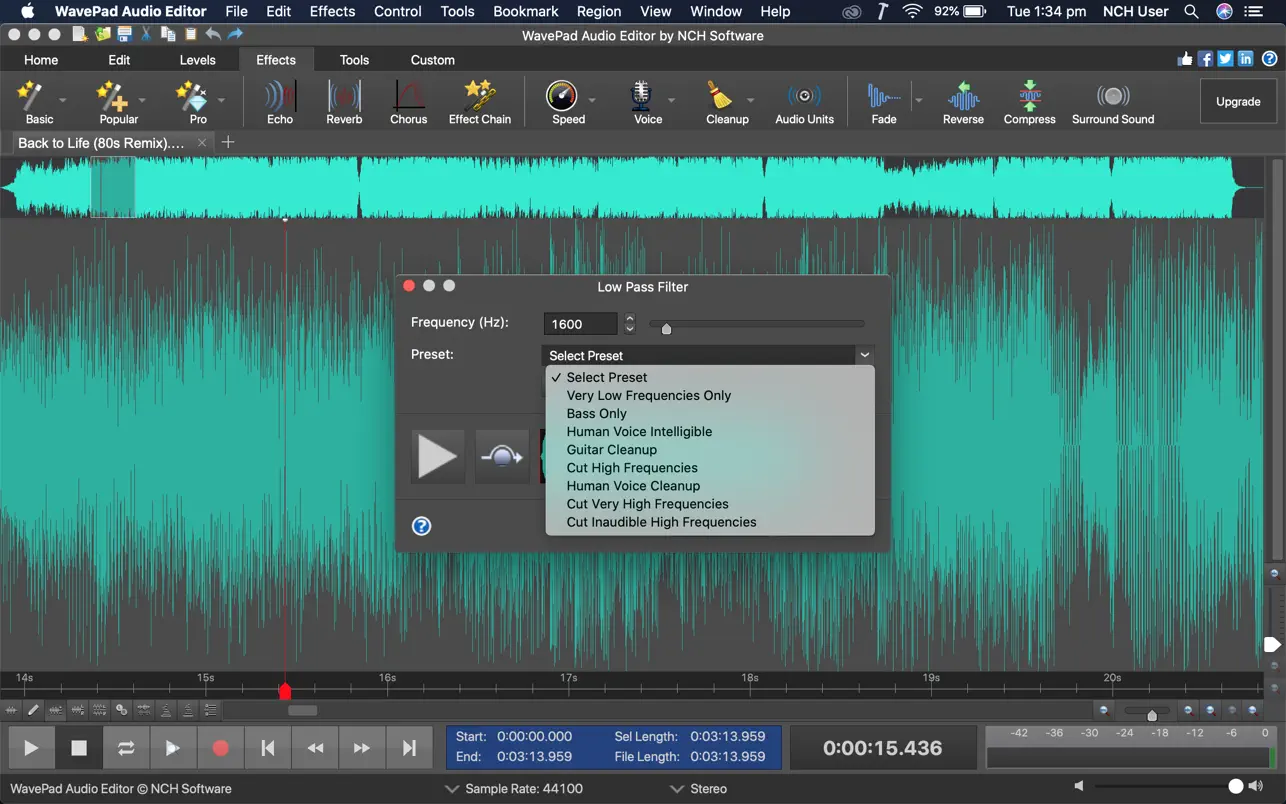Select Human Voice Cleanup preset

pyautogui.click(x=633, y=486)
